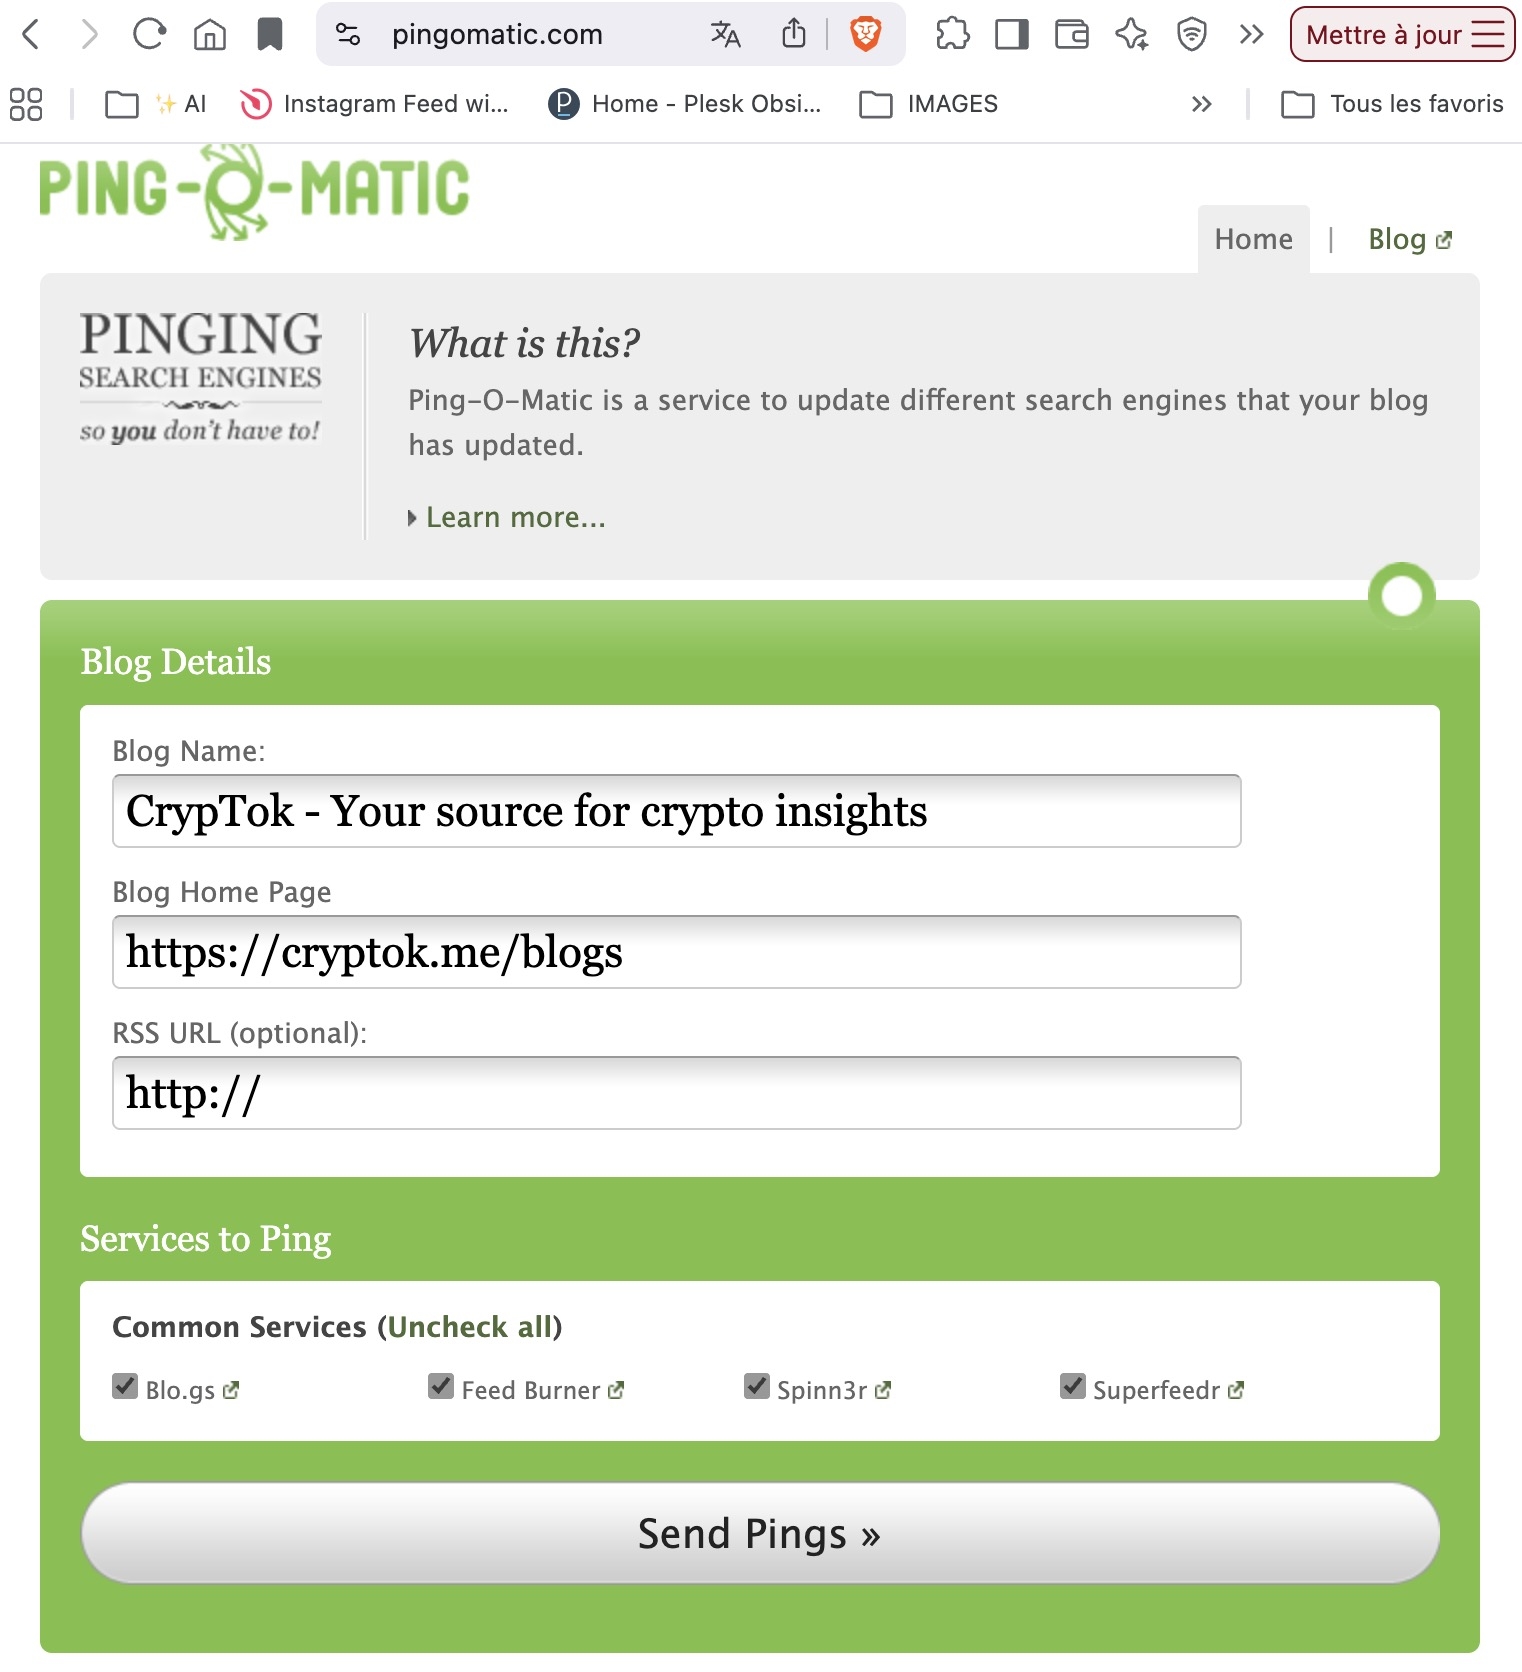Reload the page with the refresh icon
Screen dimensions: 1522x1672
pos(149,35)
